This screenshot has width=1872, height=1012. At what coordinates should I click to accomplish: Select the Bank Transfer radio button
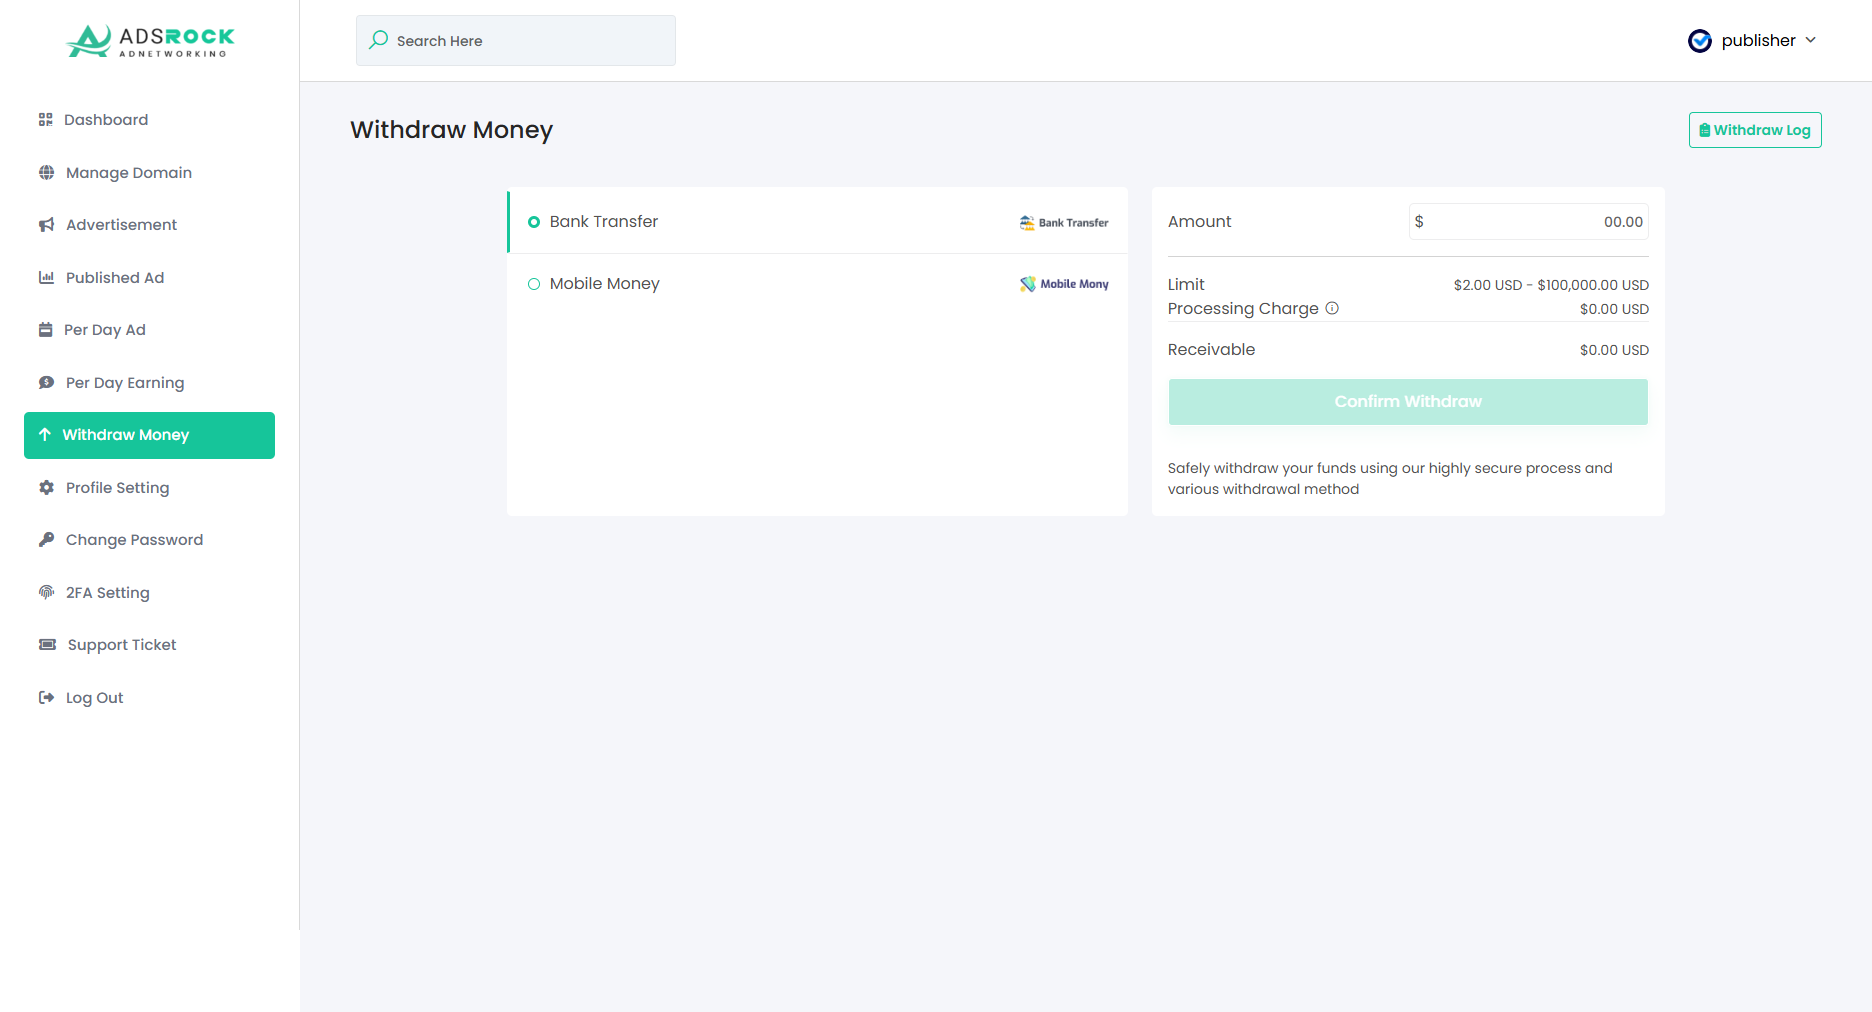534,222
